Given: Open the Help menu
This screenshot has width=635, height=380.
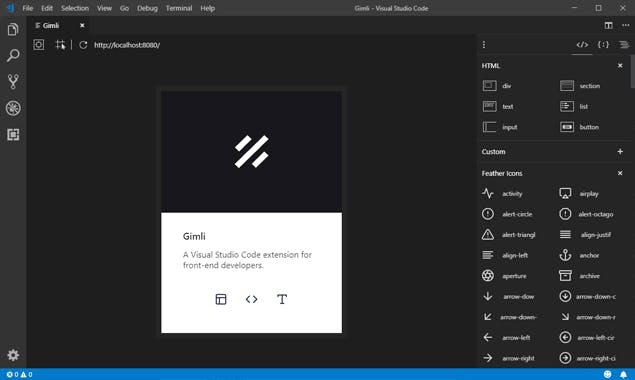Looking at the screenshot, I should 207,8.
